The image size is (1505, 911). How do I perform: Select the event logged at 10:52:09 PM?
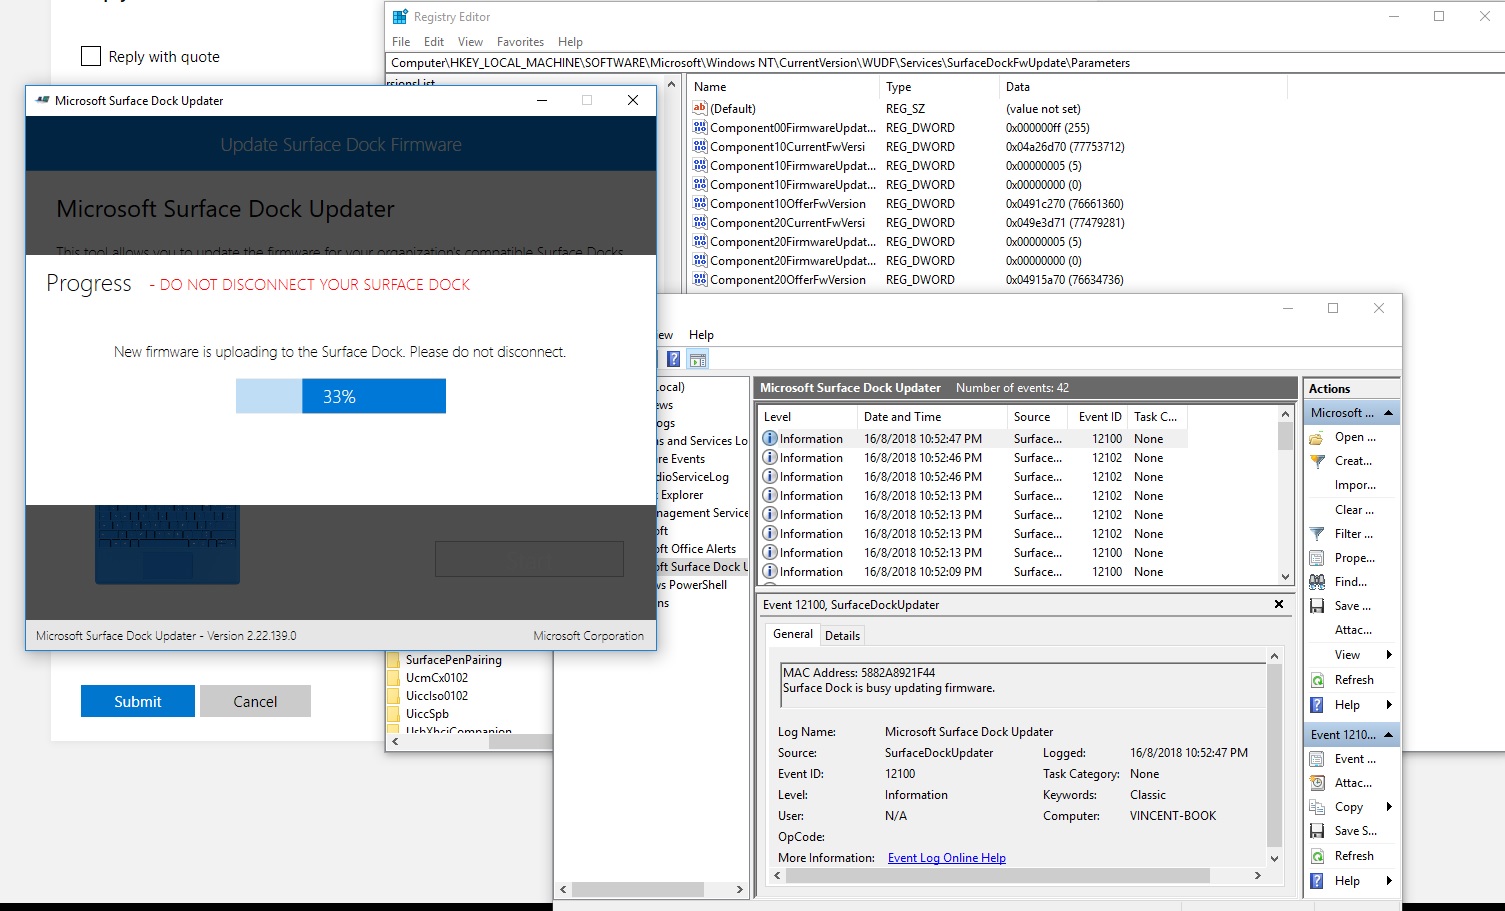pos(973,572)
